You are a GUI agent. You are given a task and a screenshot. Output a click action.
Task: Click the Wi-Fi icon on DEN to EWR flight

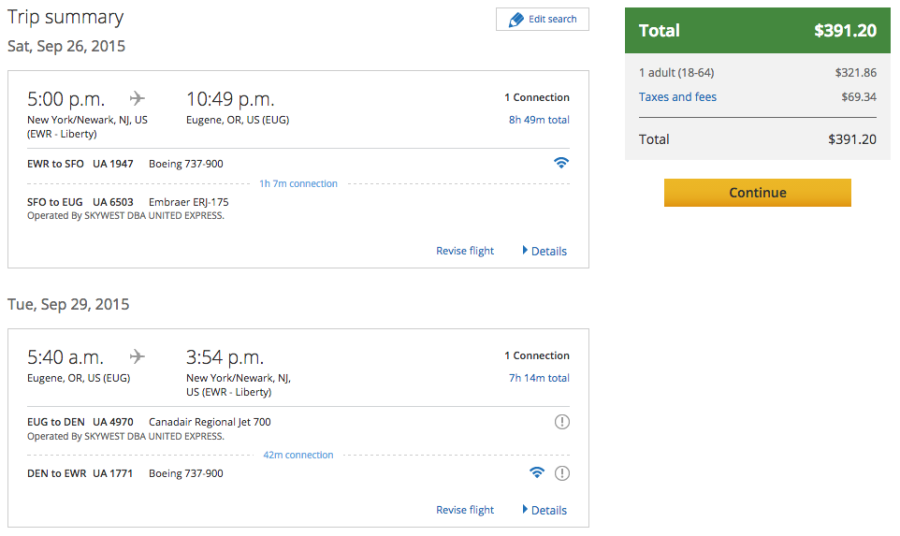click(537, 473)
